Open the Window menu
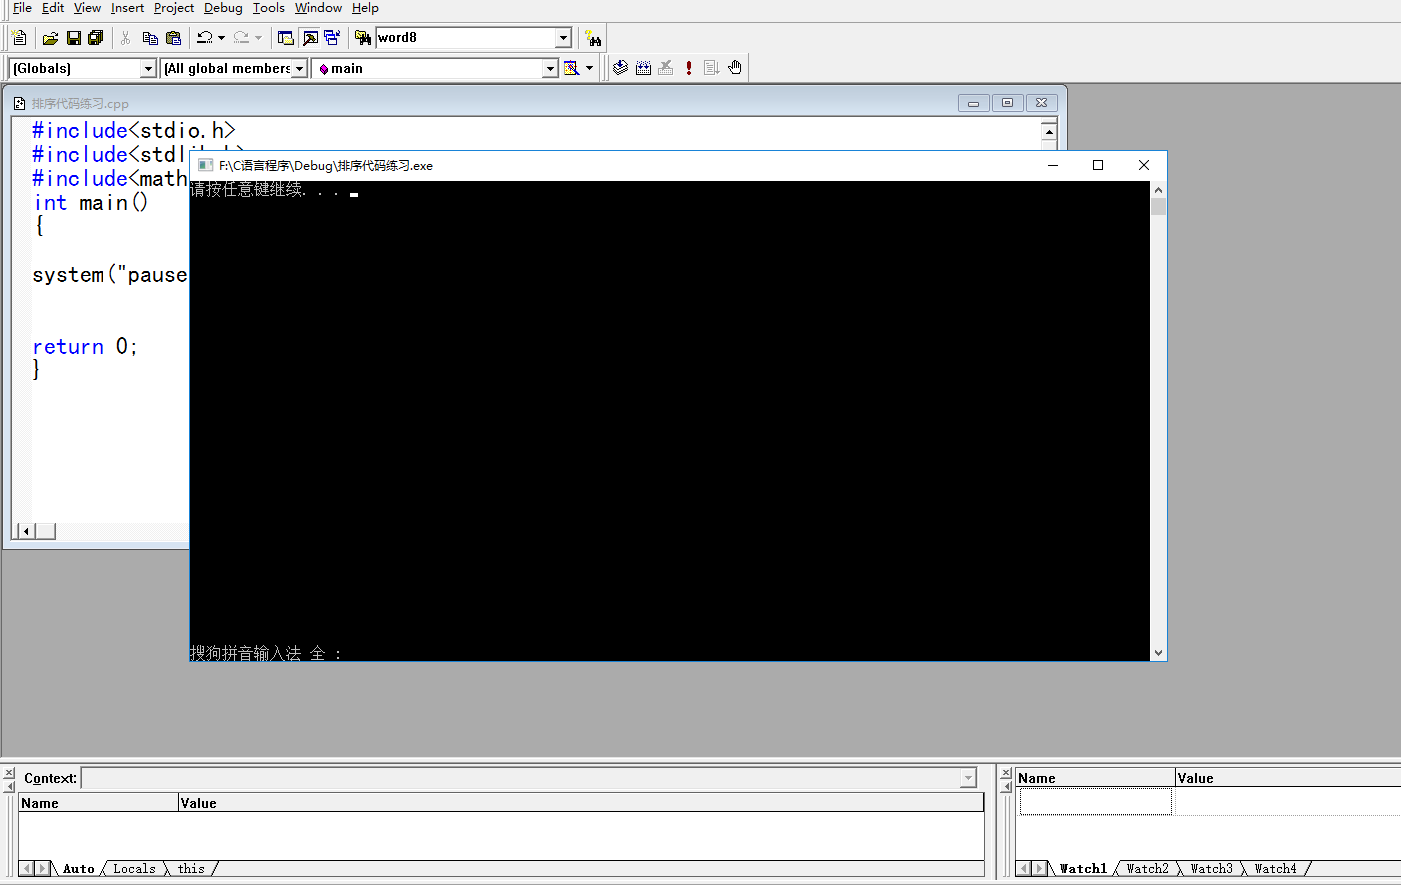This screenshot has height=885, width=1401. tap(318, 8)
